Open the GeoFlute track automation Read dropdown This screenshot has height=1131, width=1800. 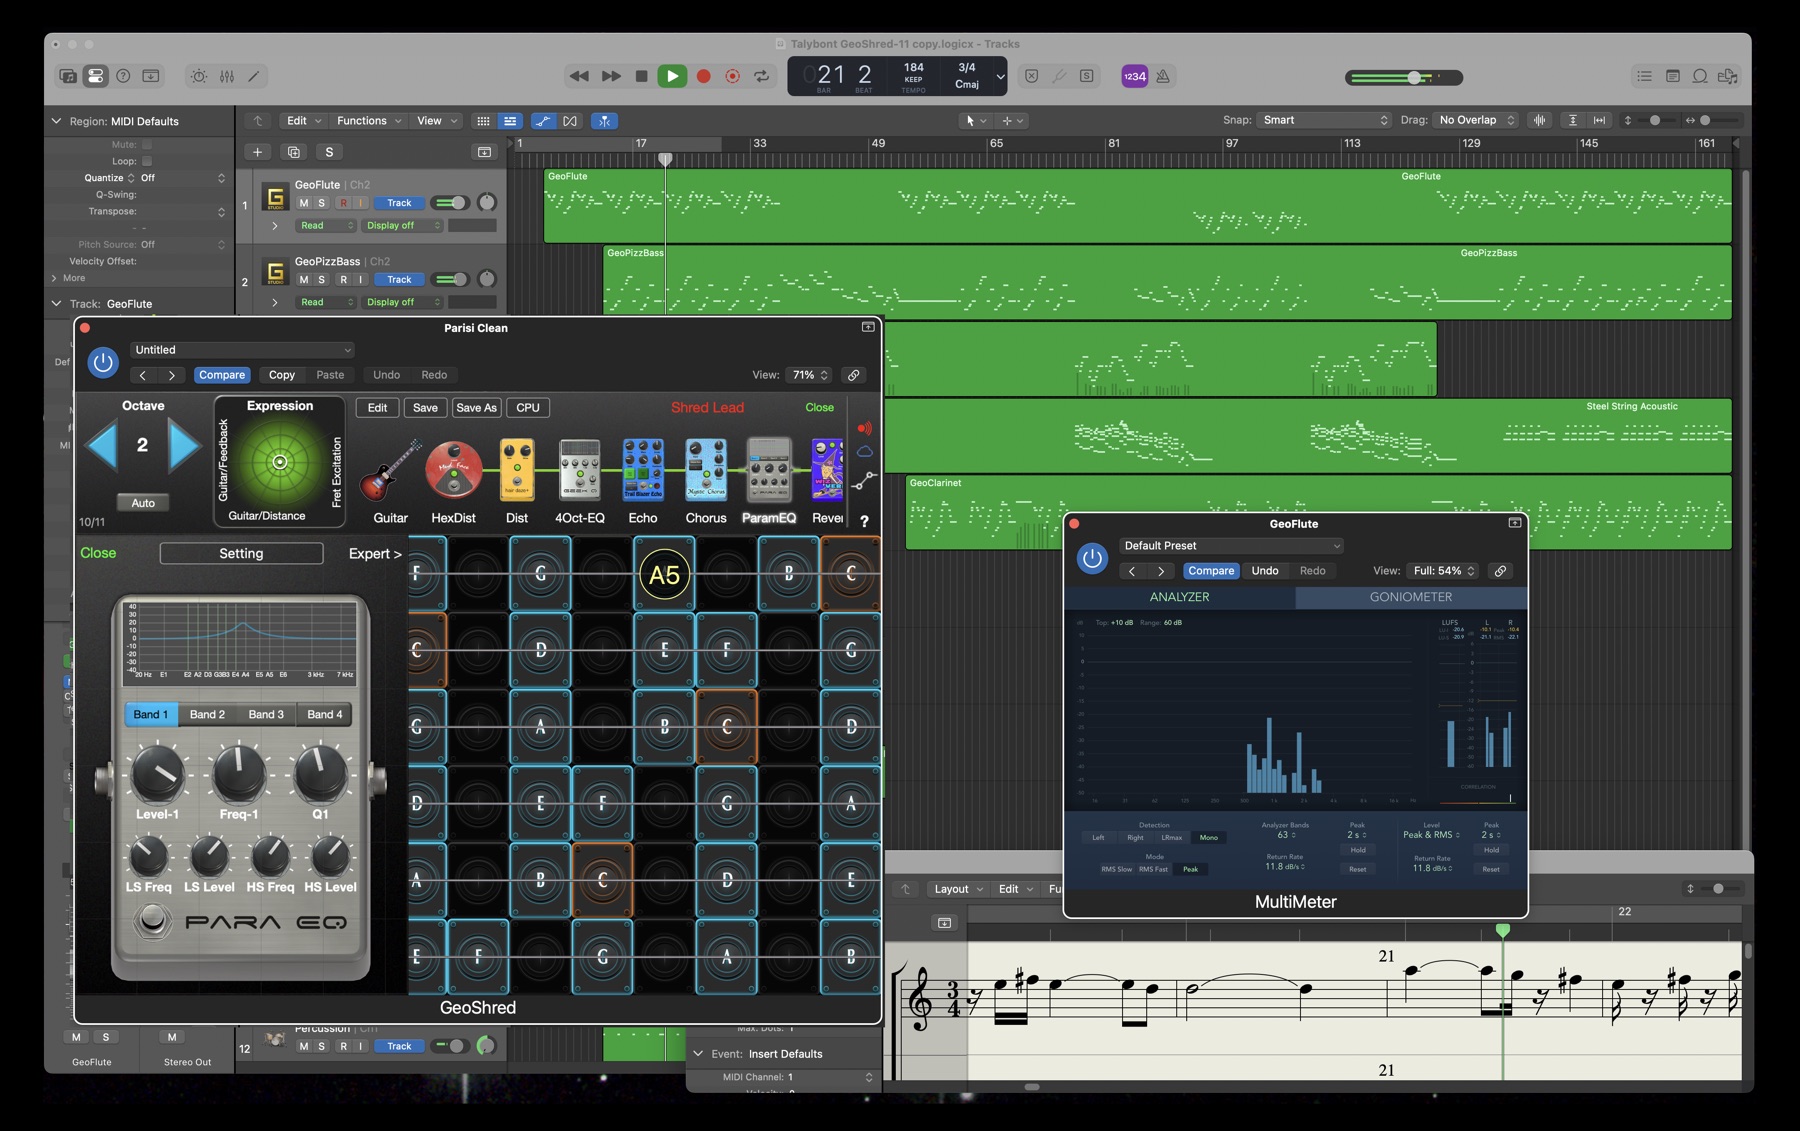click(x=326, y=226)
